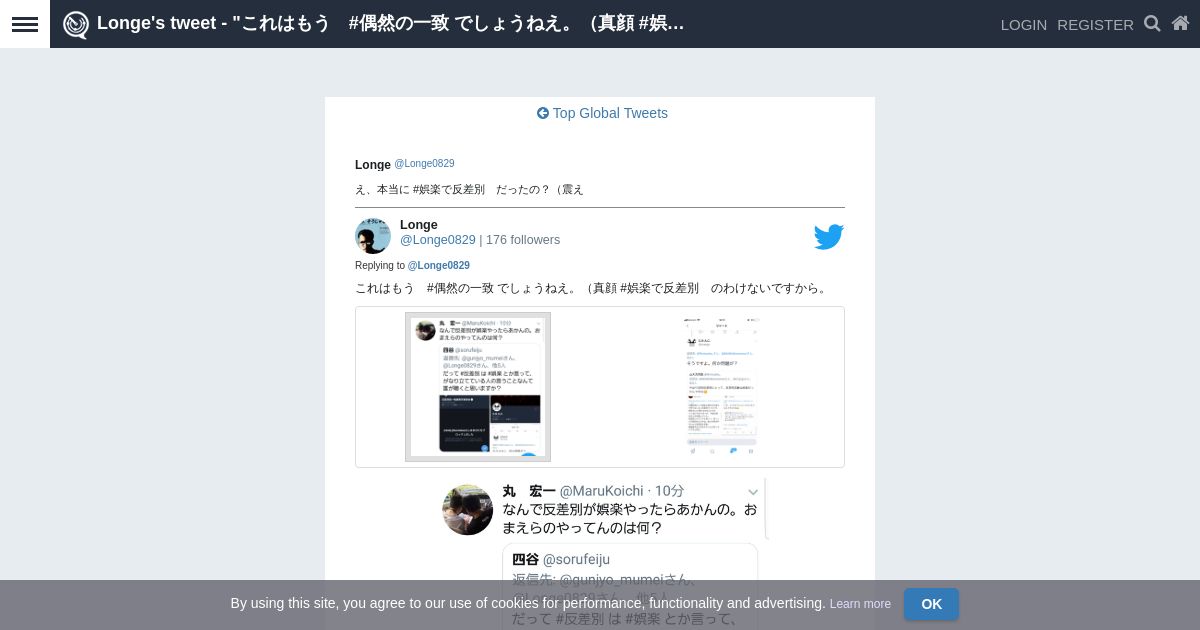Click Replying to @Longe0829 link
The height and width of the screenshot is (630, 1200).
pyautogui.click(x=438, y=266)
